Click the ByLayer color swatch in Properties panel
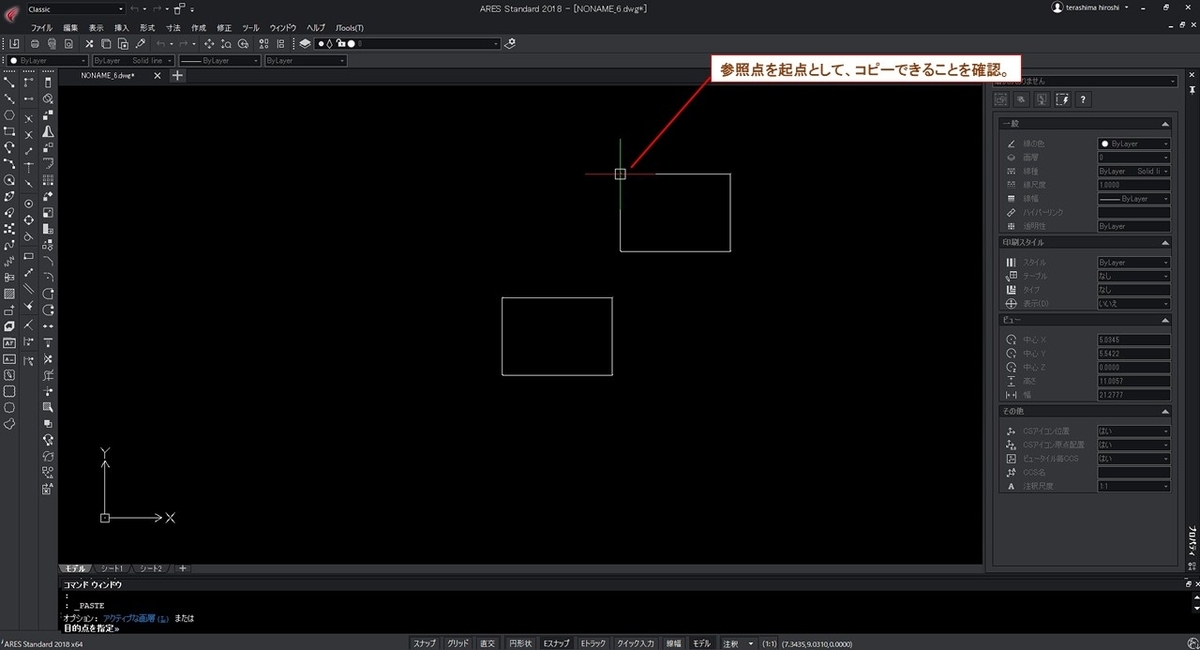Screen dimensions: 1200x650 [1107, 143]
